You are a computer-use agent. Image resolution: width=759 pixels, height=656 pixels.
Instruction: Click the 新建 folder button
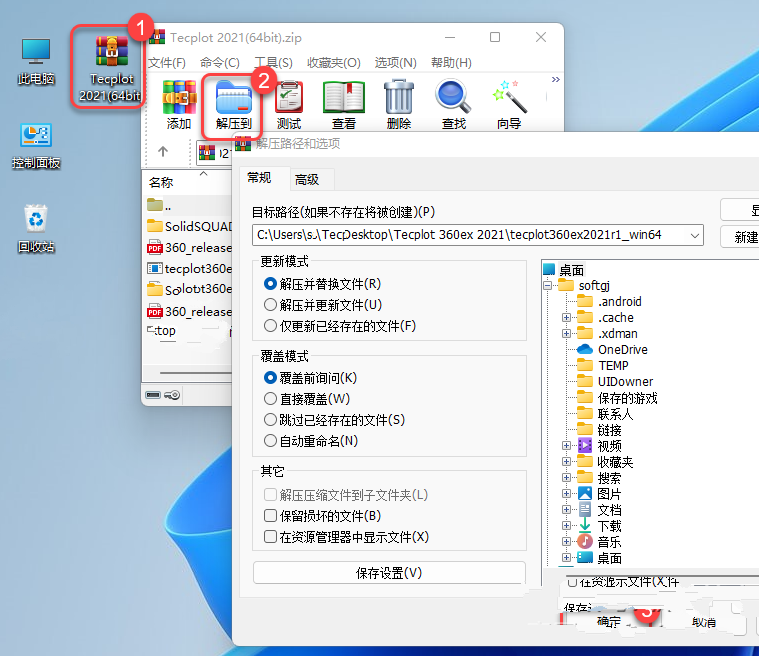(x=741, y=237)
